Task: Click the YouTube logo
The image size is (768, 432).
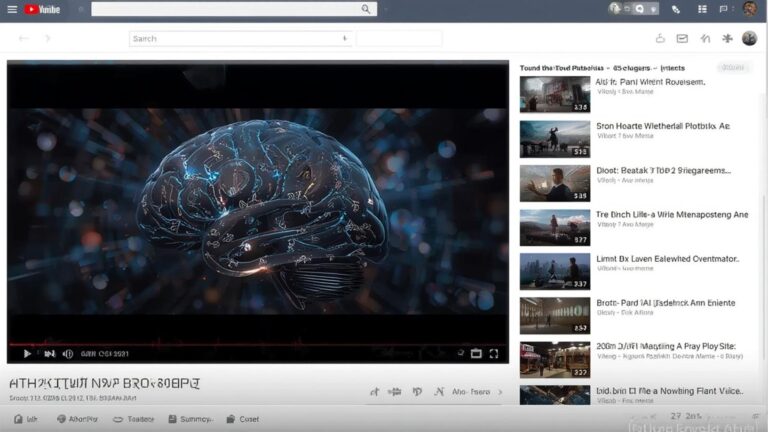Action: [42, 9]
